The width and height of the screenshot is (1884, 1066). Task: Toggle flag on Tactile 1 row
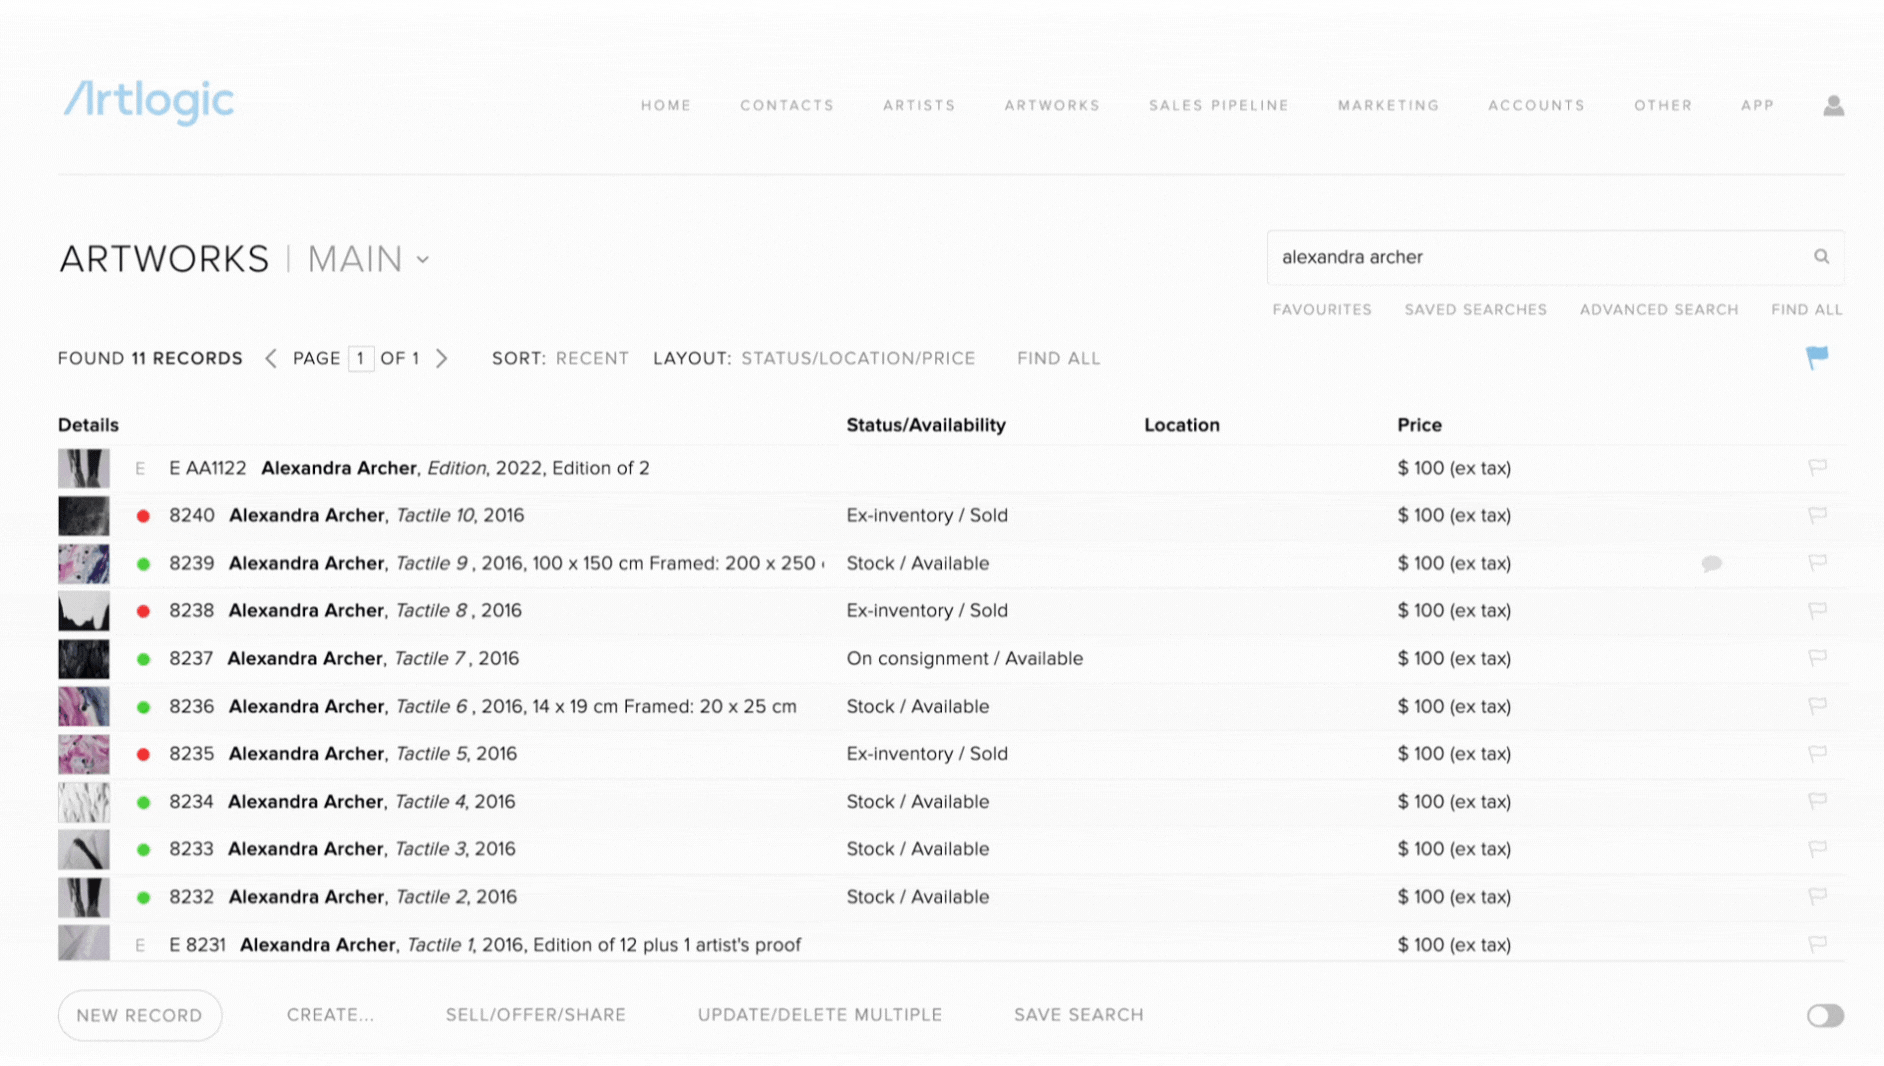(1817, 943)
